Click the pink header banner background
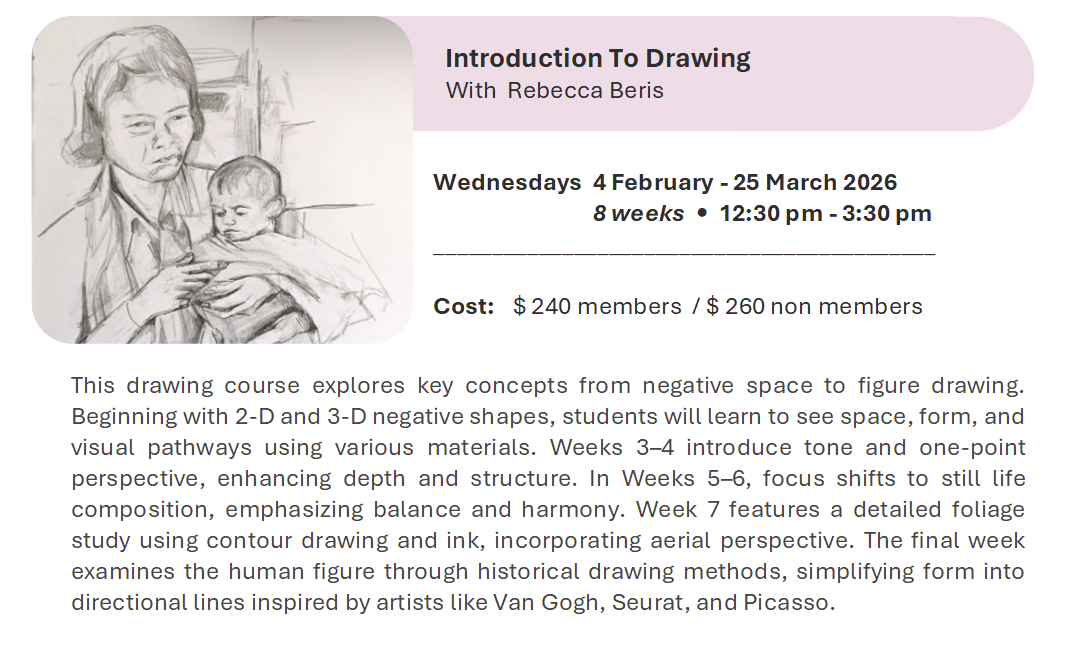This screenshot has height=651, width=1074. (x=900, y=75)
